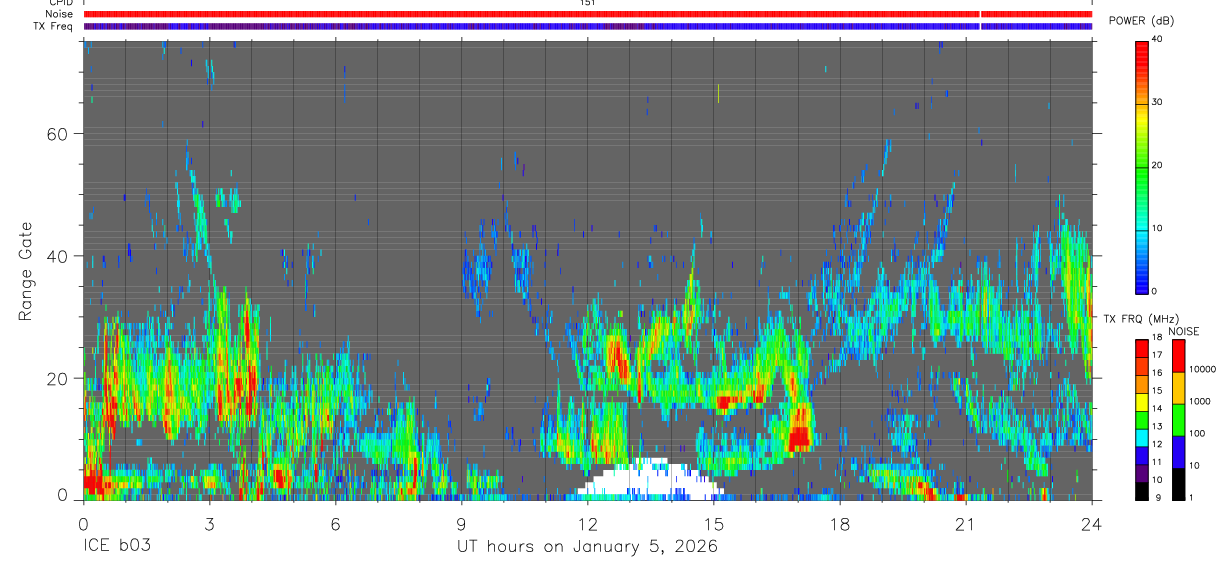Click the 20 tick on power colorbar
The height and width of the screenshot is (567, 1228).
tap(1156, 165)
